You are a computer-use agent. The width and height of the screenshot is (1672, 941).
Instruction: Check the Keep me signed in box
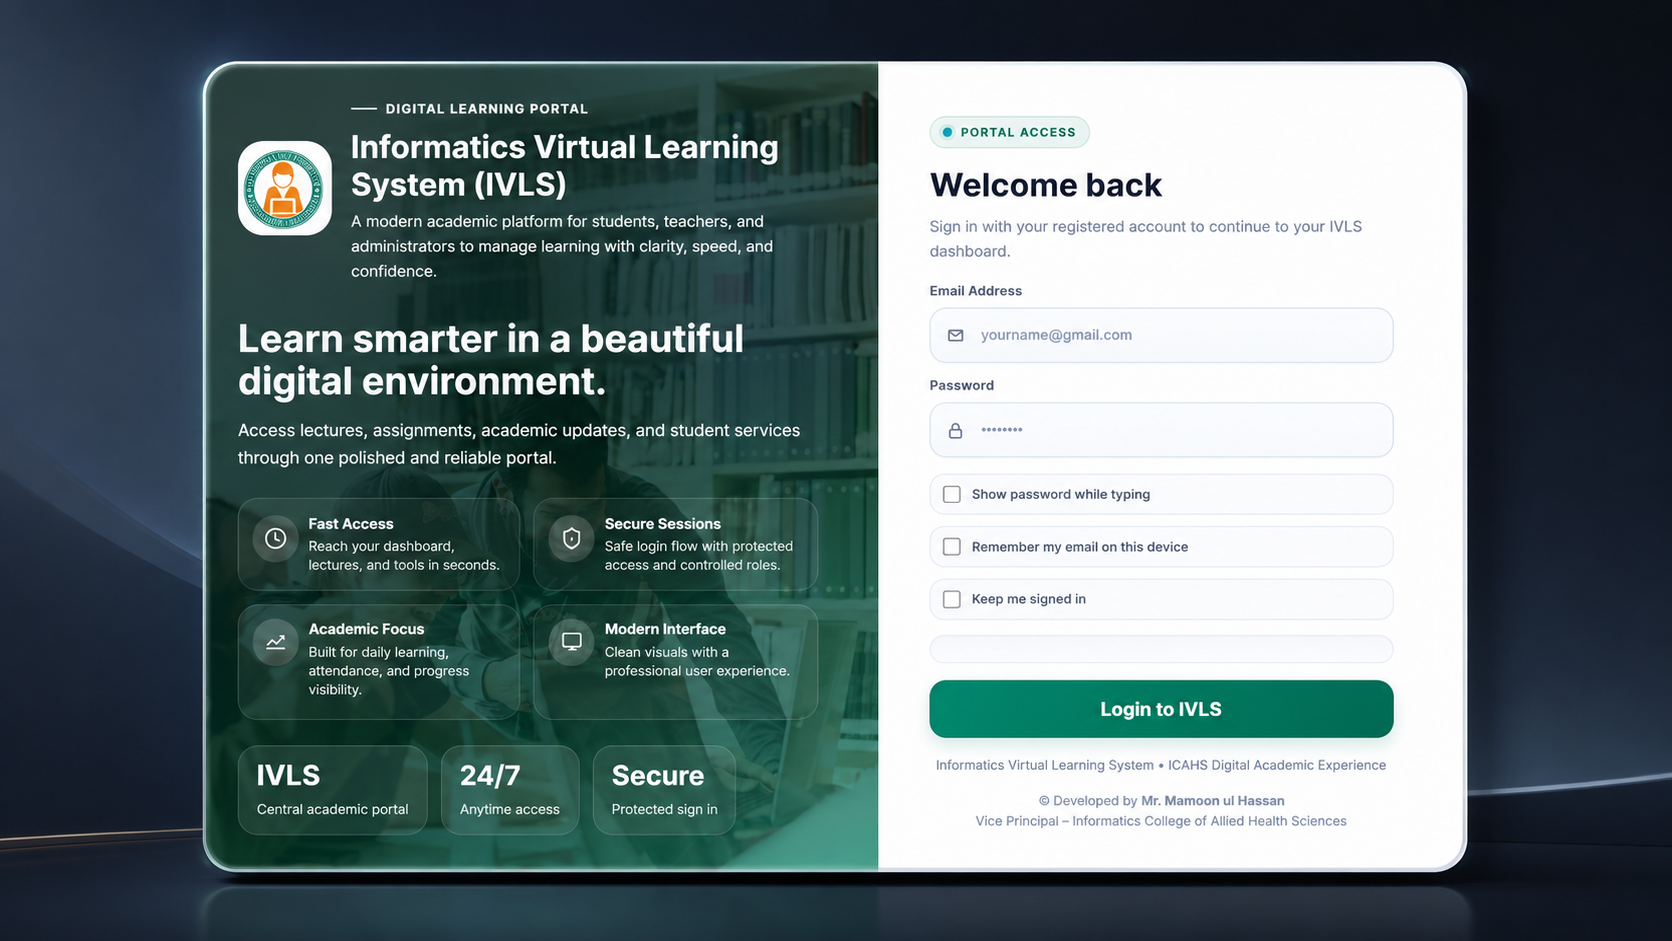tap(952, 599)
